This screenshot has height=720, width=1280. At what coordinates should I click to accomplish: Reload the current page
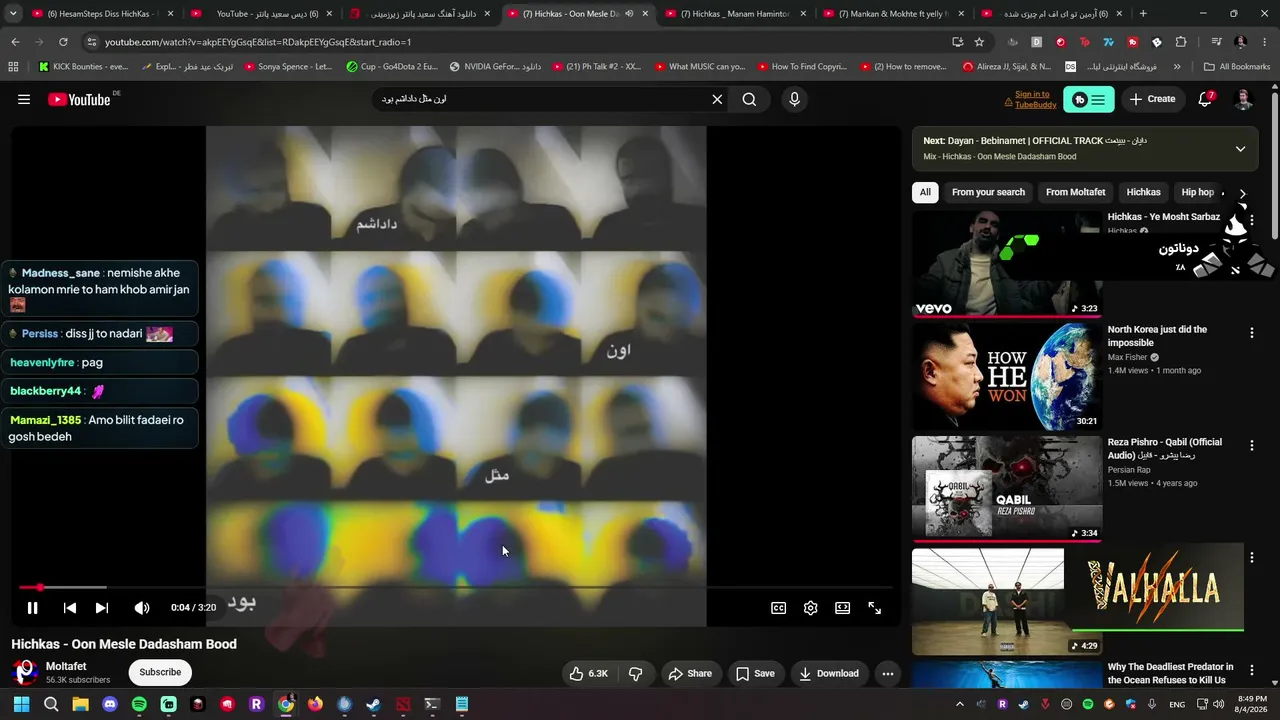[63, 42]
